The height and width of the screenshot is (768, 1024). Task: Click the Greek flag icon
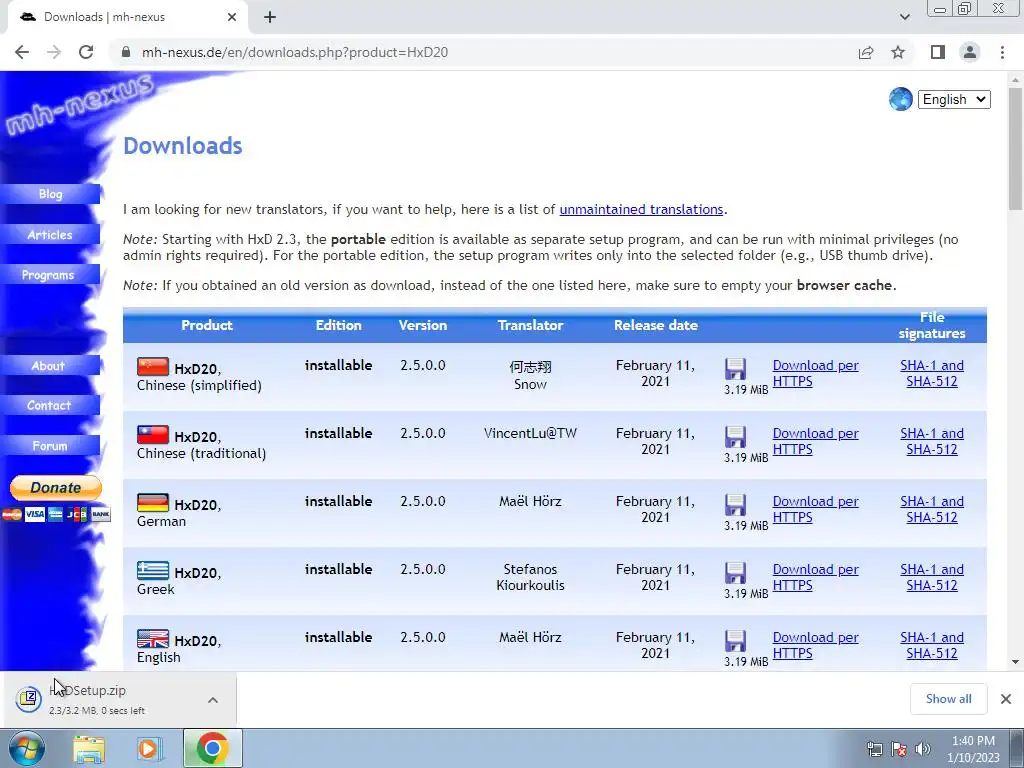[153, 570]
